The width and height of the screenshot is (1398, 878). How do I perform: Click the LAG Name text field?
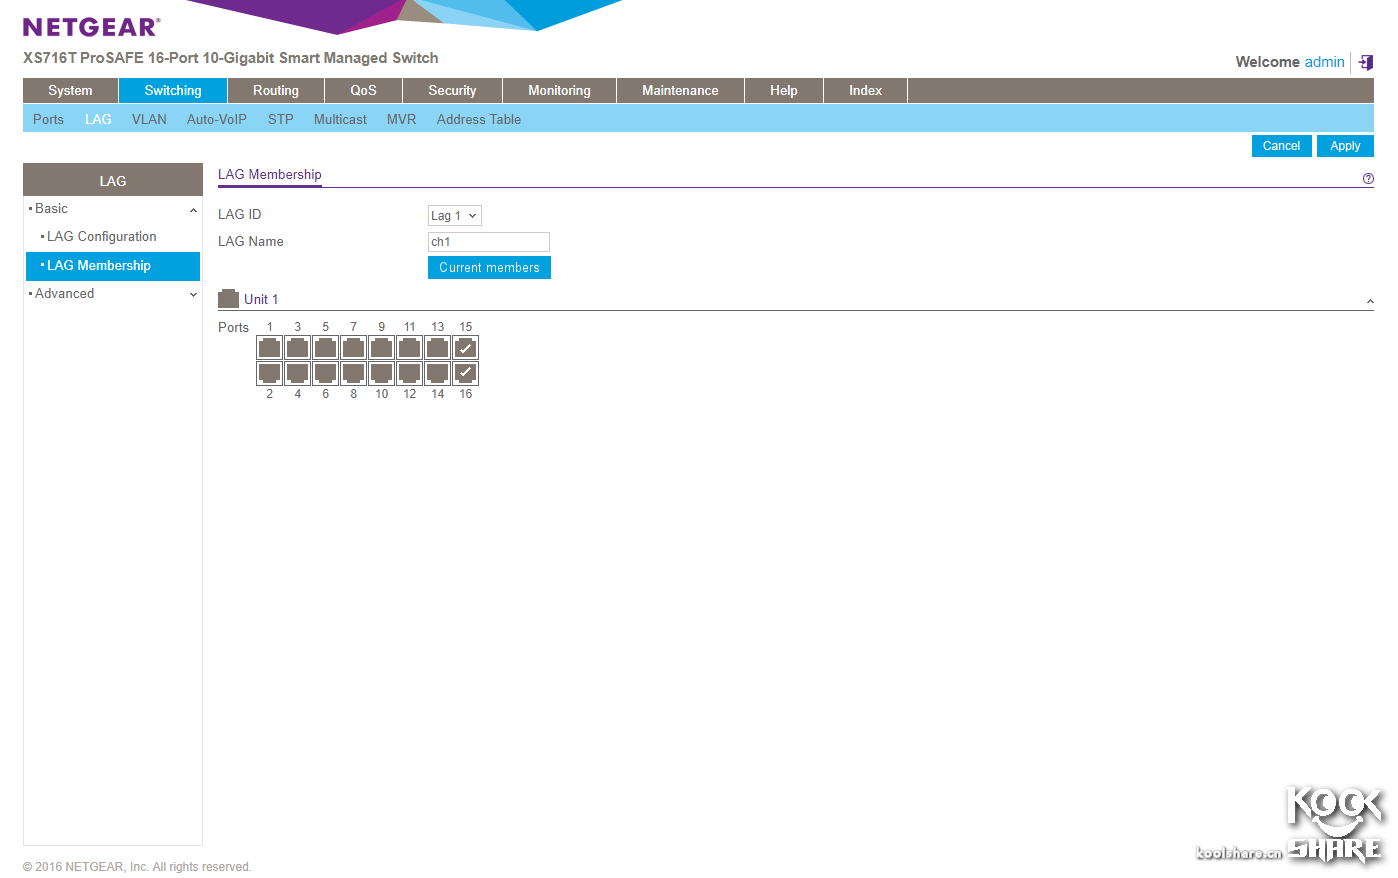pyautogui.click(x=489, y=242)
